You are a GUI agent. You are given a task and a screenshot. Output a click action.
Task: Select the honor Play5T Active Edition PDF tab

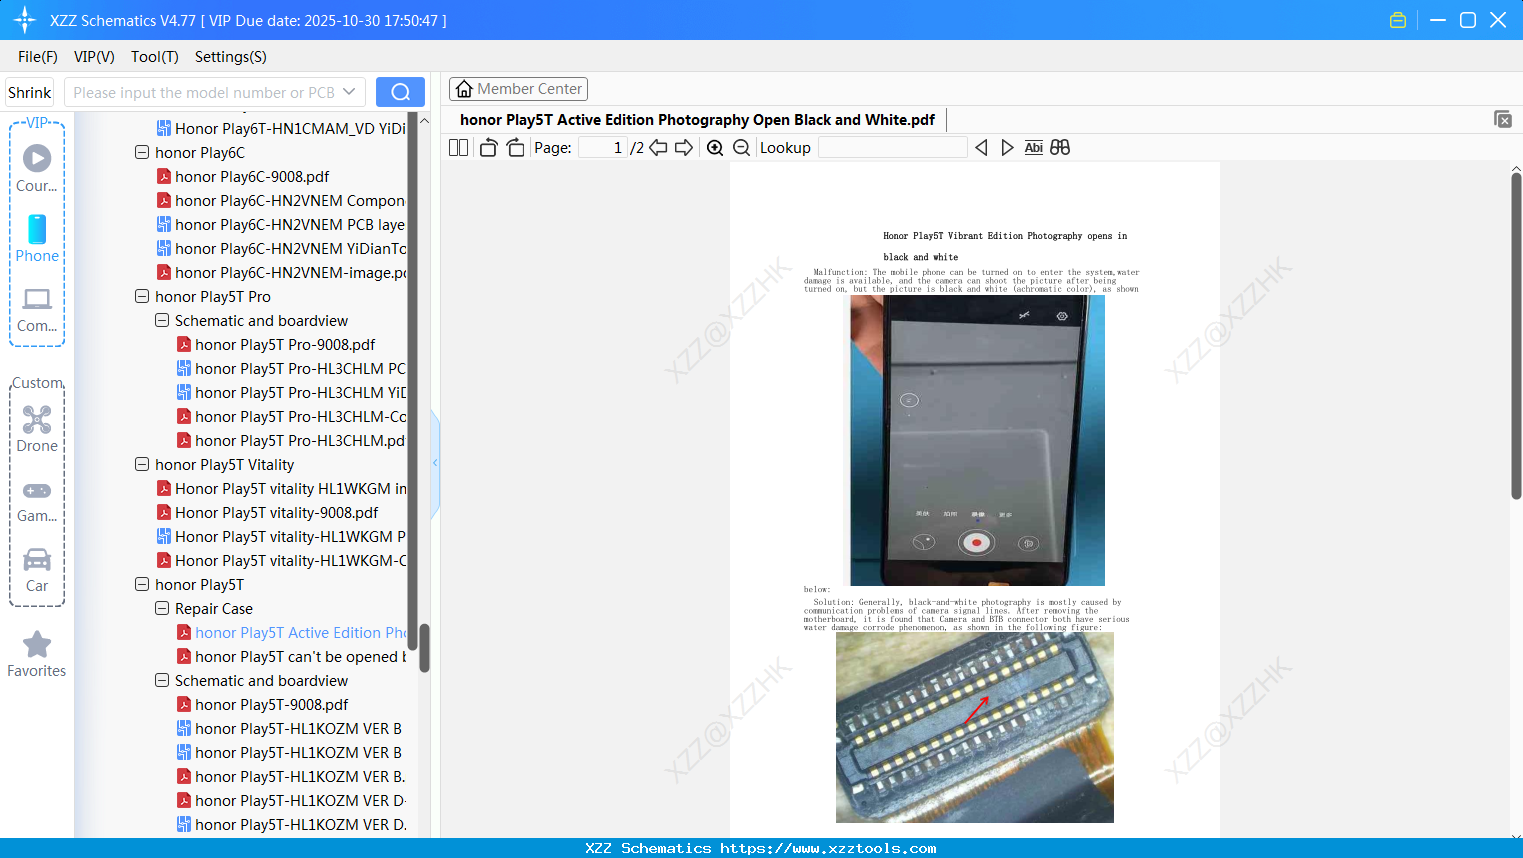697,120
